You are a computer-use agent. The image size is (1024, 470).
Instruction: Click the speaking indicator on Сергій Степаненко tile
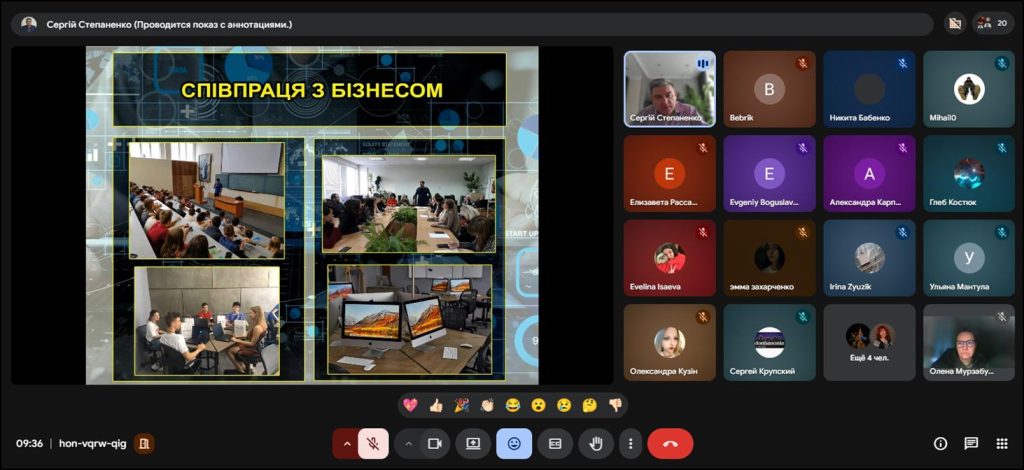click(x=703, y=63)
